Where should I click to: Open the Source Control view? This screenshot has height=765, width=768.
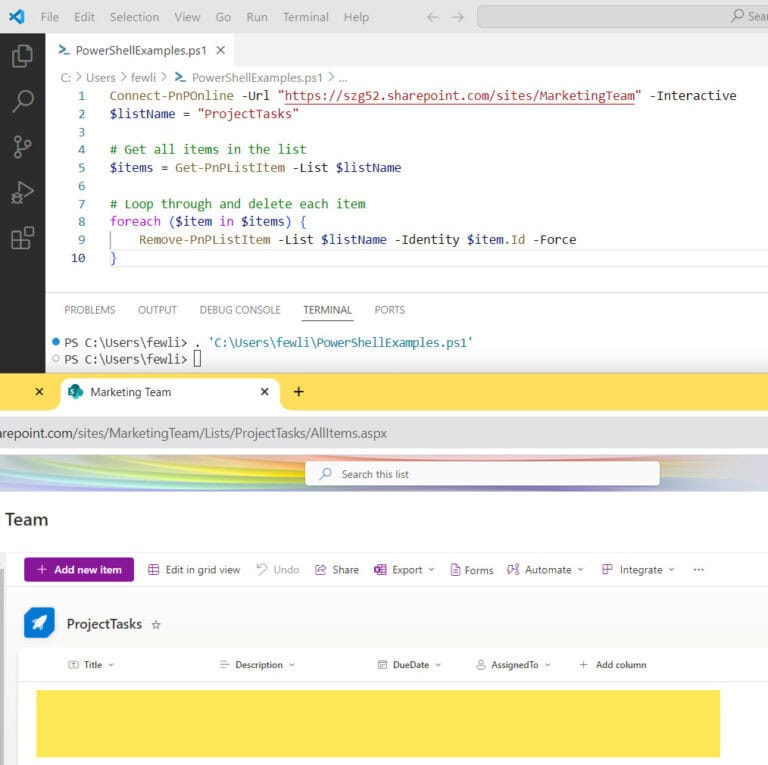(23, 146)
